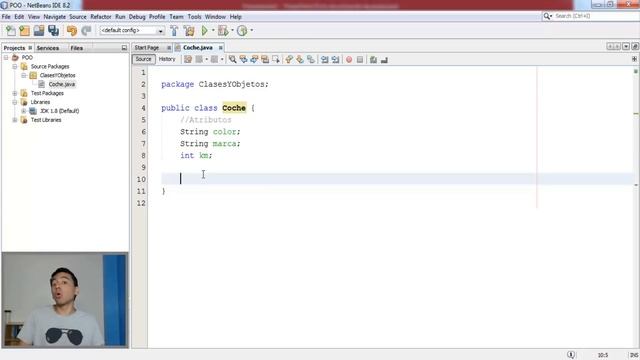Click the Stop Macro Recording icon
640x360 pixels.
point(360,60)
